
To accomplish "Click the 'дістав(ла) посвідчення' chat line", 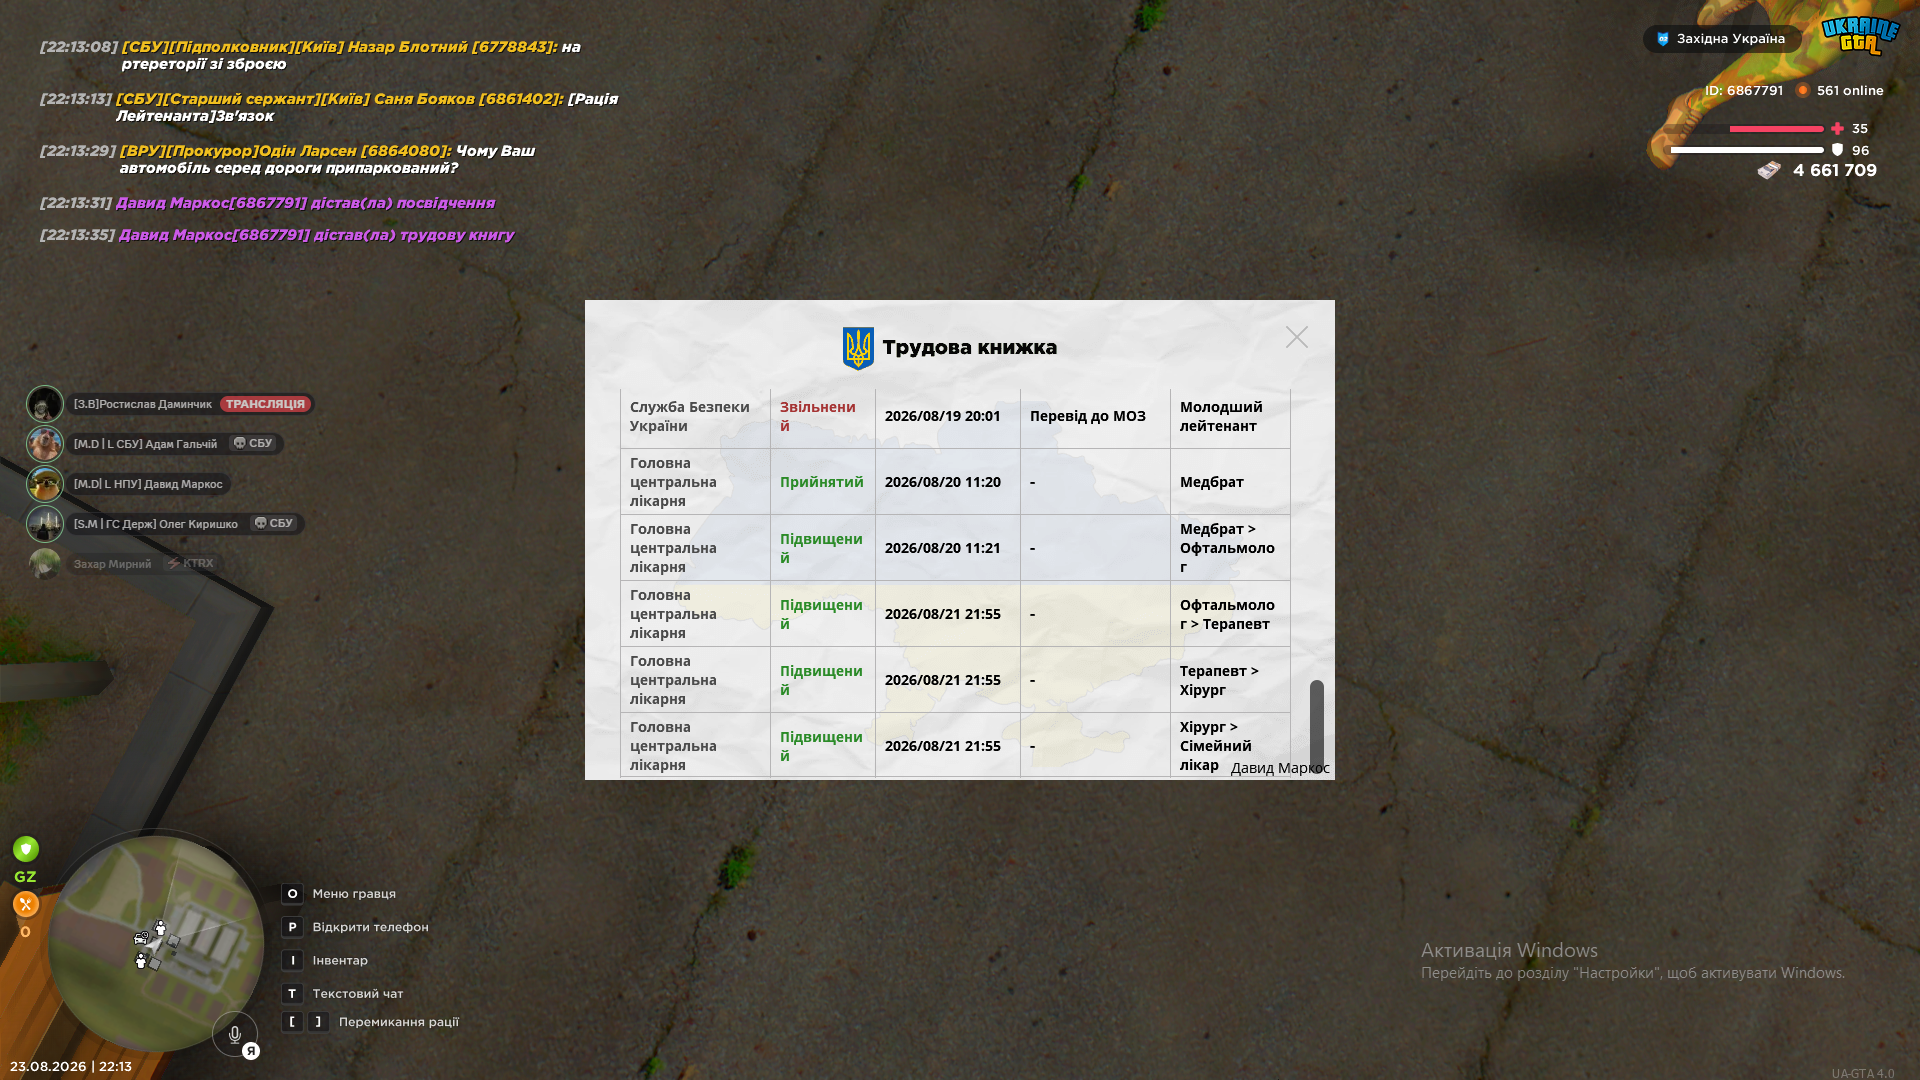I will (x=267, y=203).
